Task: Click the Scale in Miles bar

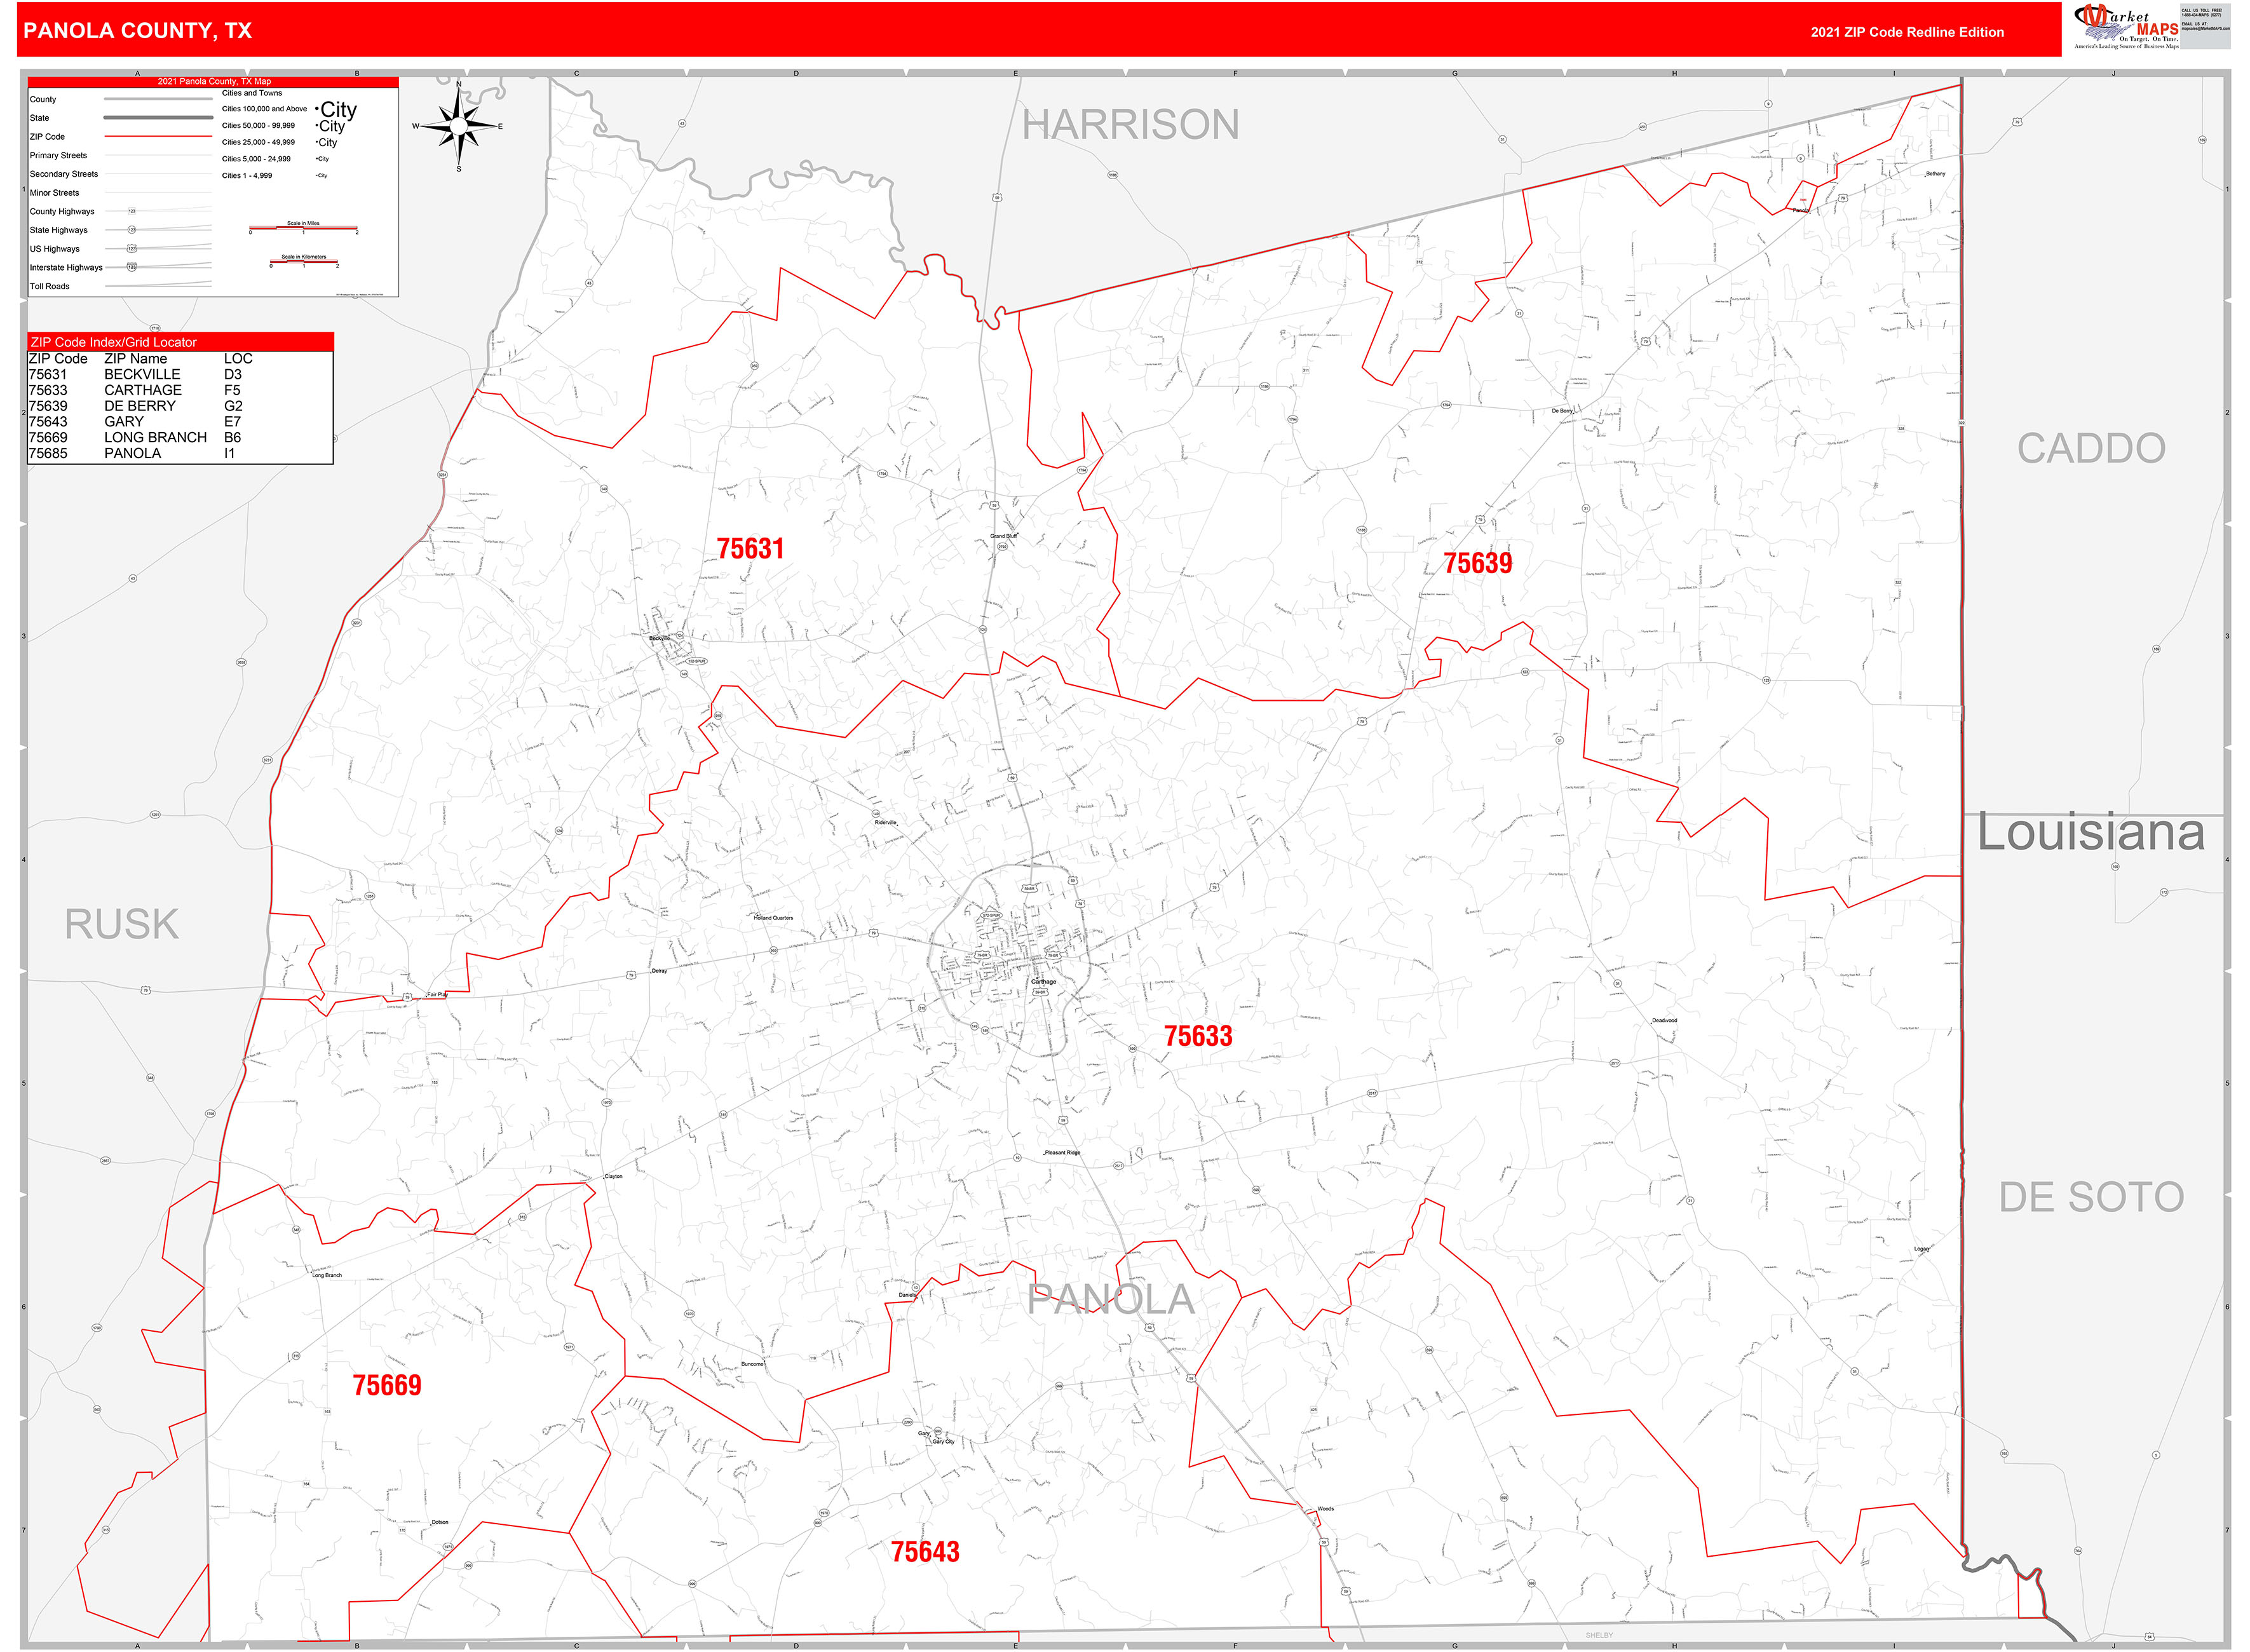Action: (304, 228)
